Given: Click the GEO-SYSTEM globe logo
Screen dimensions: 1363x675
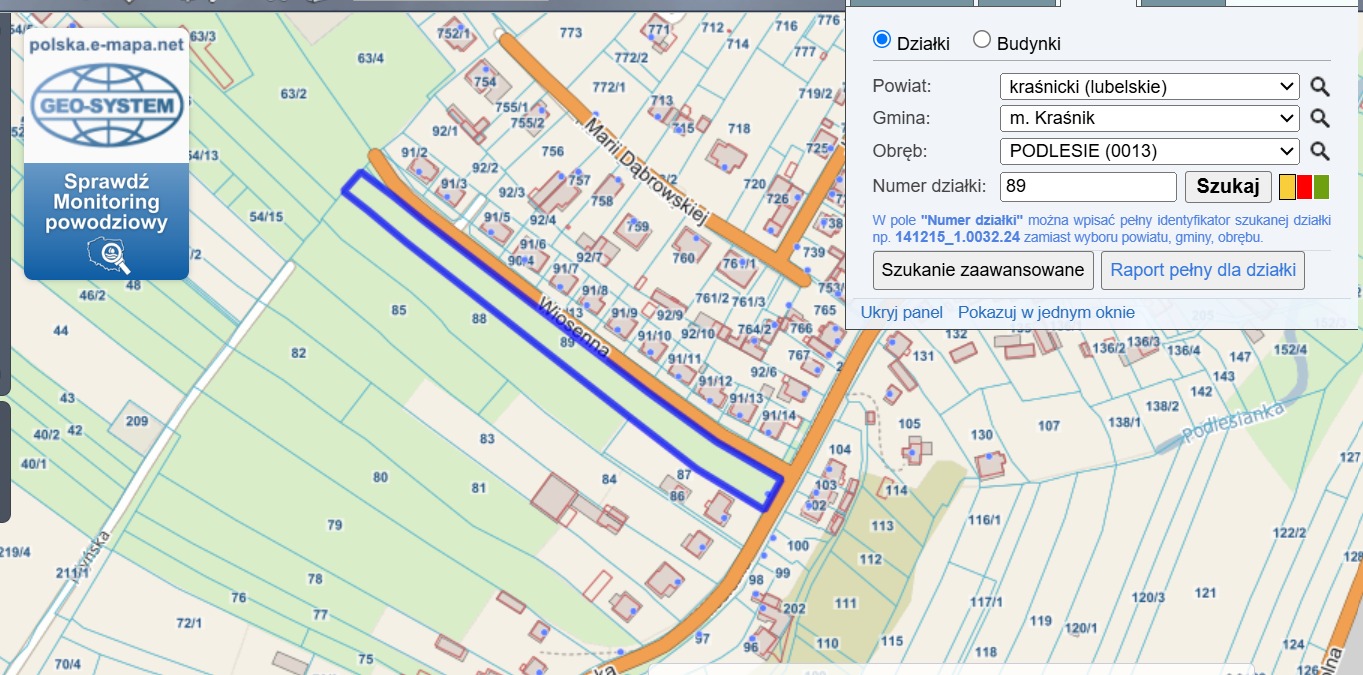Looking at the screenshot, I should pos(106,106).
